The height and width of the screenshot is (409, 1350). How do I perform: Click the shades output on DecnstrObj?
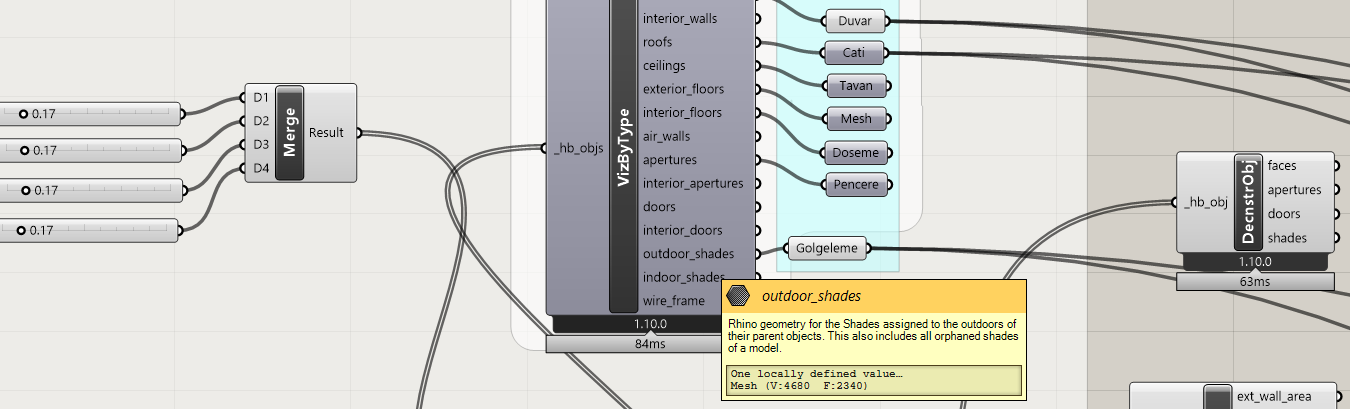tap(1288, 237)
